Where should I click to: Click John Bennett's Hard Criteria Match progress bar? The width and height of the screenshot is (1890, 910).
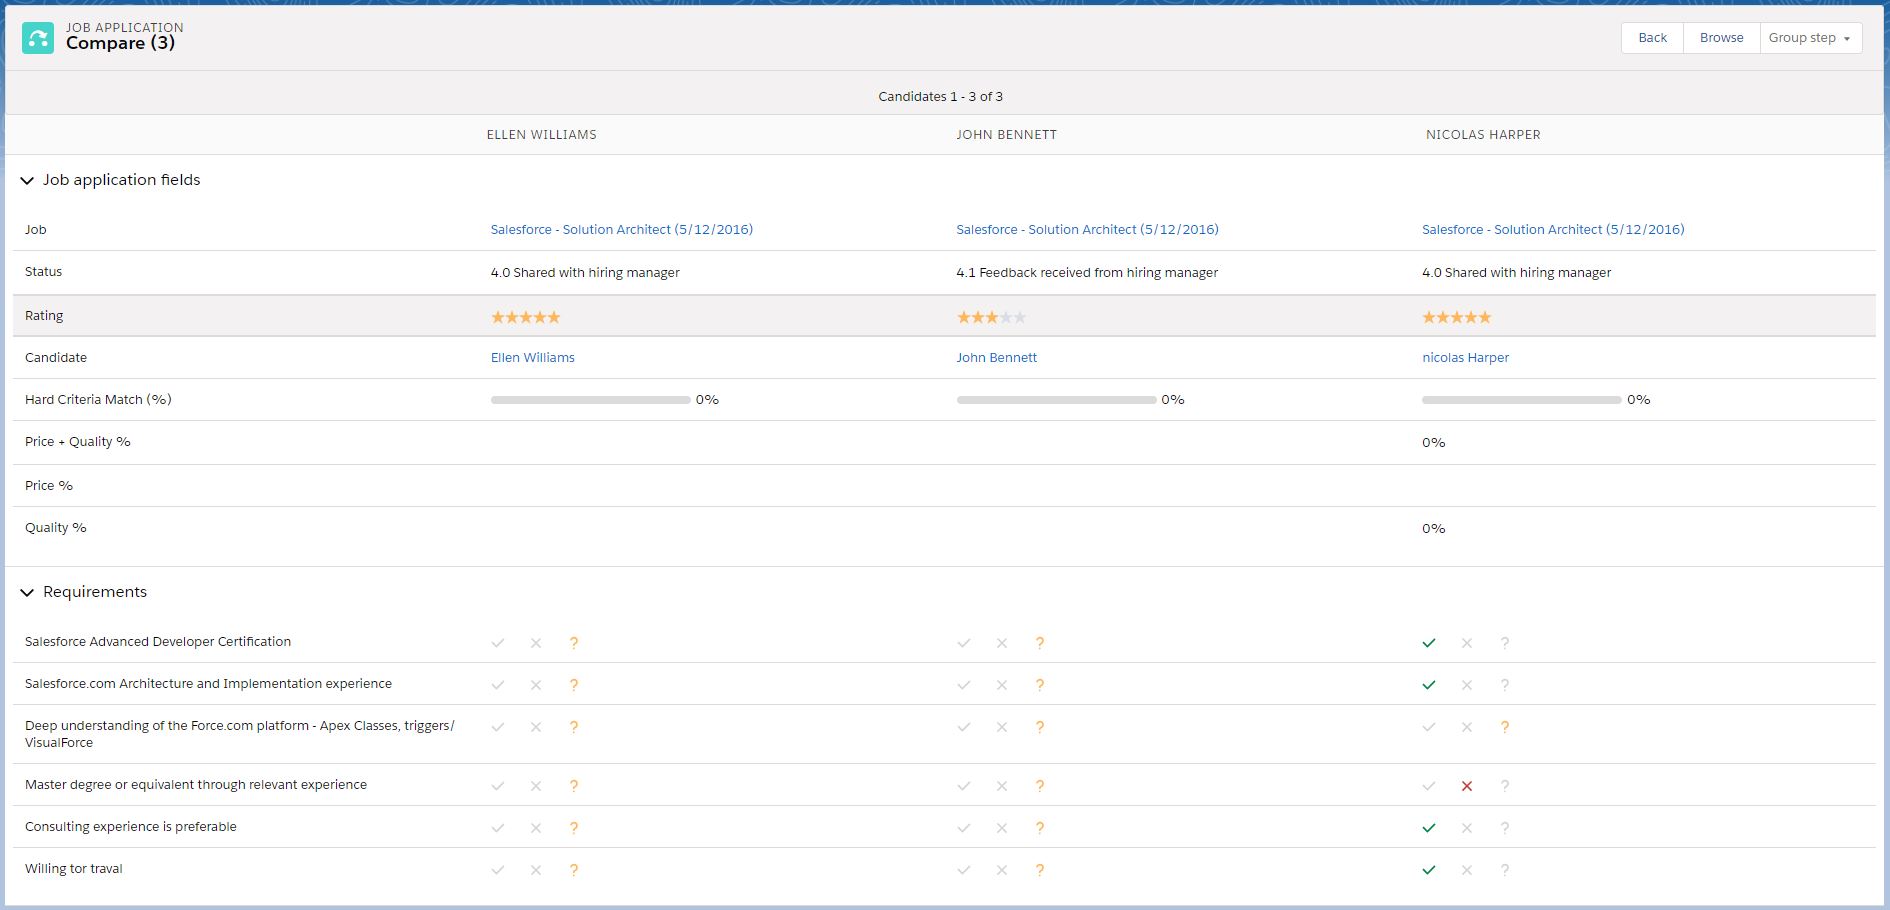1056,400
